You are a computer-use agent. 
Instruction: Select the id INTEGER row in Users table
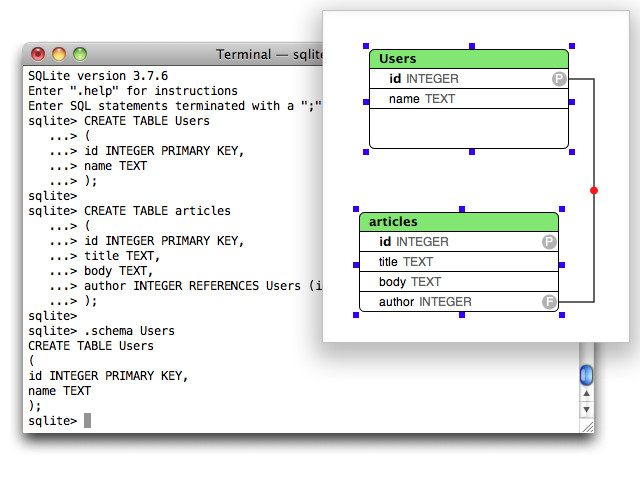(x=469, y=78)
